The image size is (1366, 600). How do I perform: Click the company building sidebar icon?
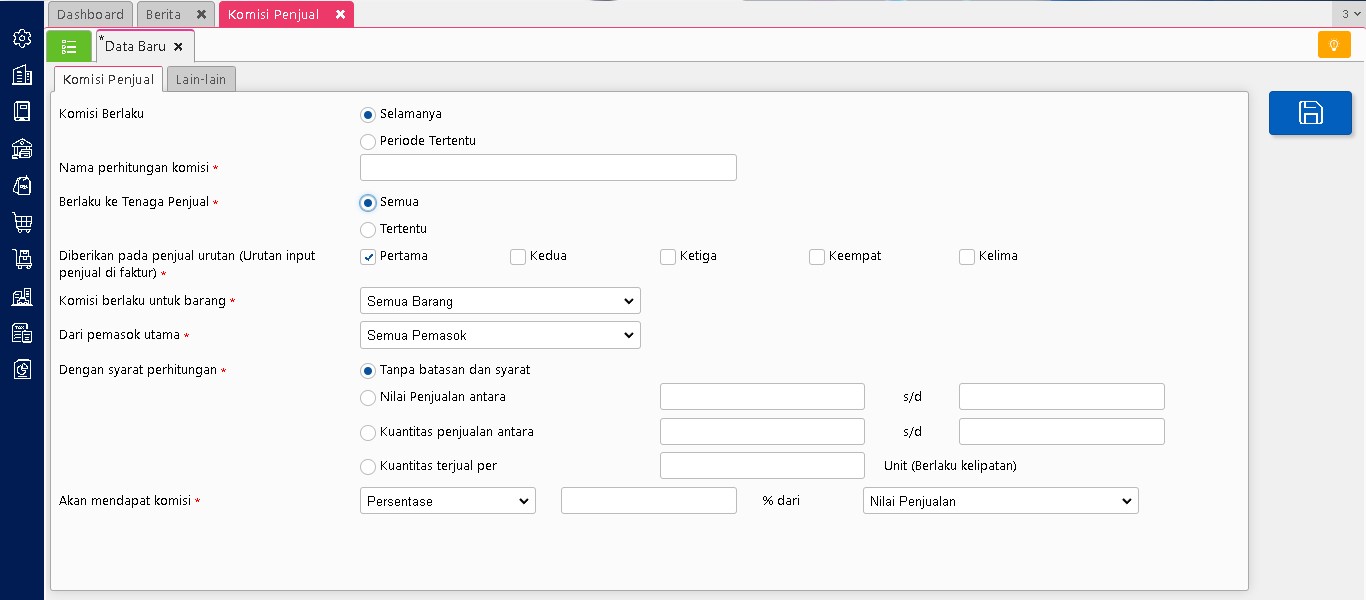pyautogui.click(x=22, y=75)
